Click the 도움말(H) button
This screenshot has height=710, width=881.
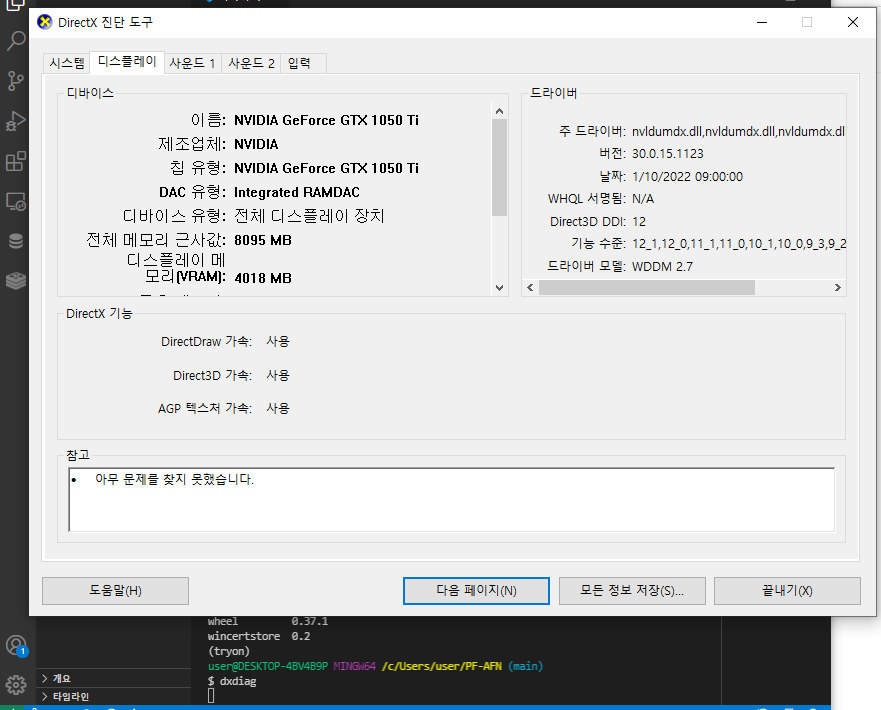pos(115,591)
